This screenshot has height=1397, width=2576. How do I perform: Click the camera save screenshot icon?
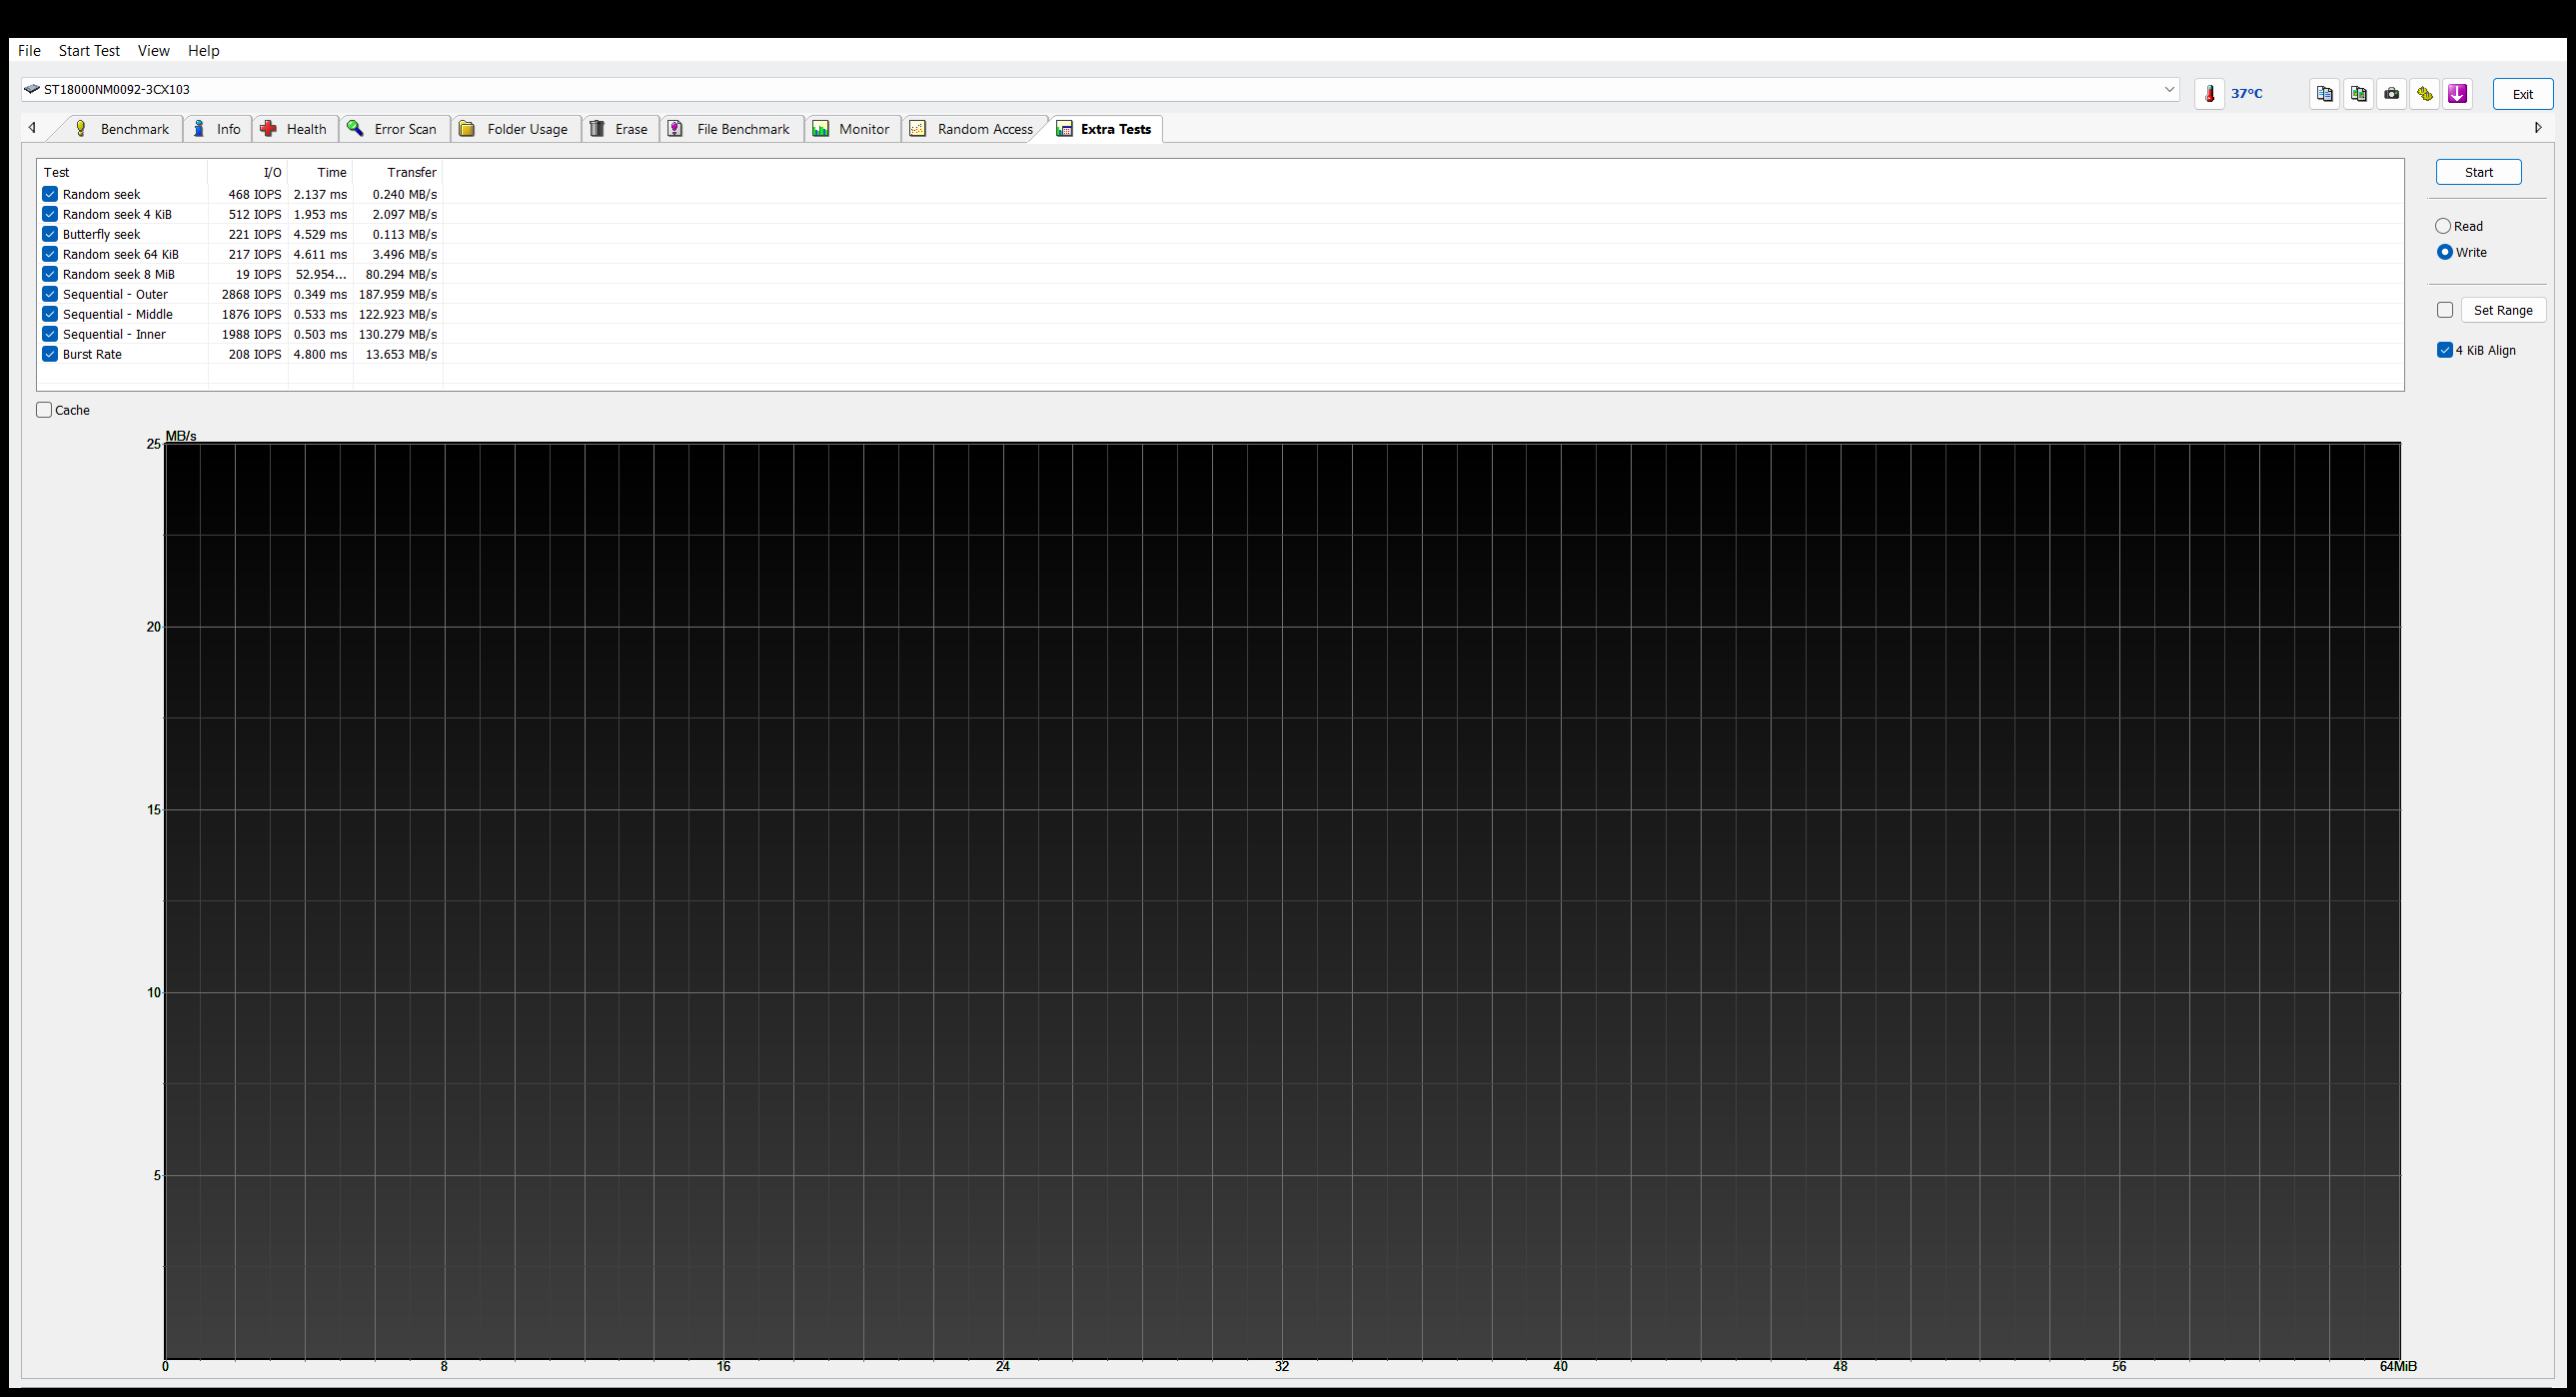point(2391,94)
